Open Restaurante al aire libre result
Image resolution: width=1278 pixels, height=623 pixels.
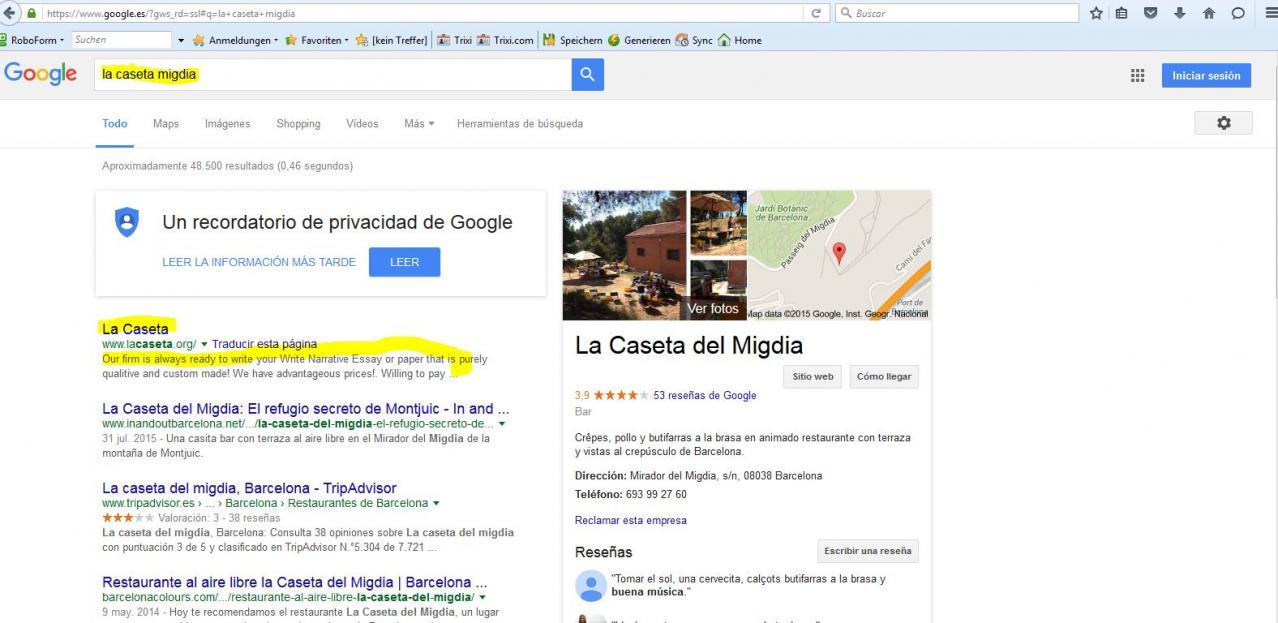(x=295, y=582)
